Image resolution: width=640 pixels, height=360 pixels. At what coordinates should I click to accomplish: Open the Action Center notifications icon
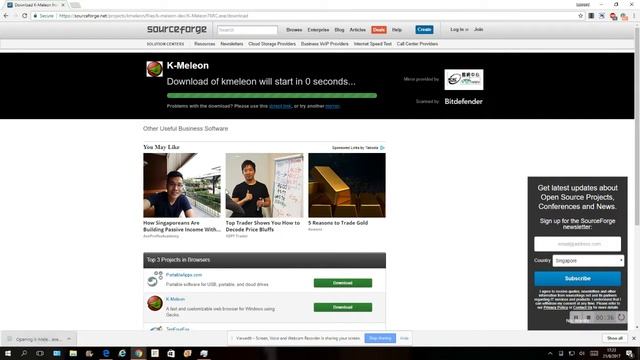coord(630,353)
